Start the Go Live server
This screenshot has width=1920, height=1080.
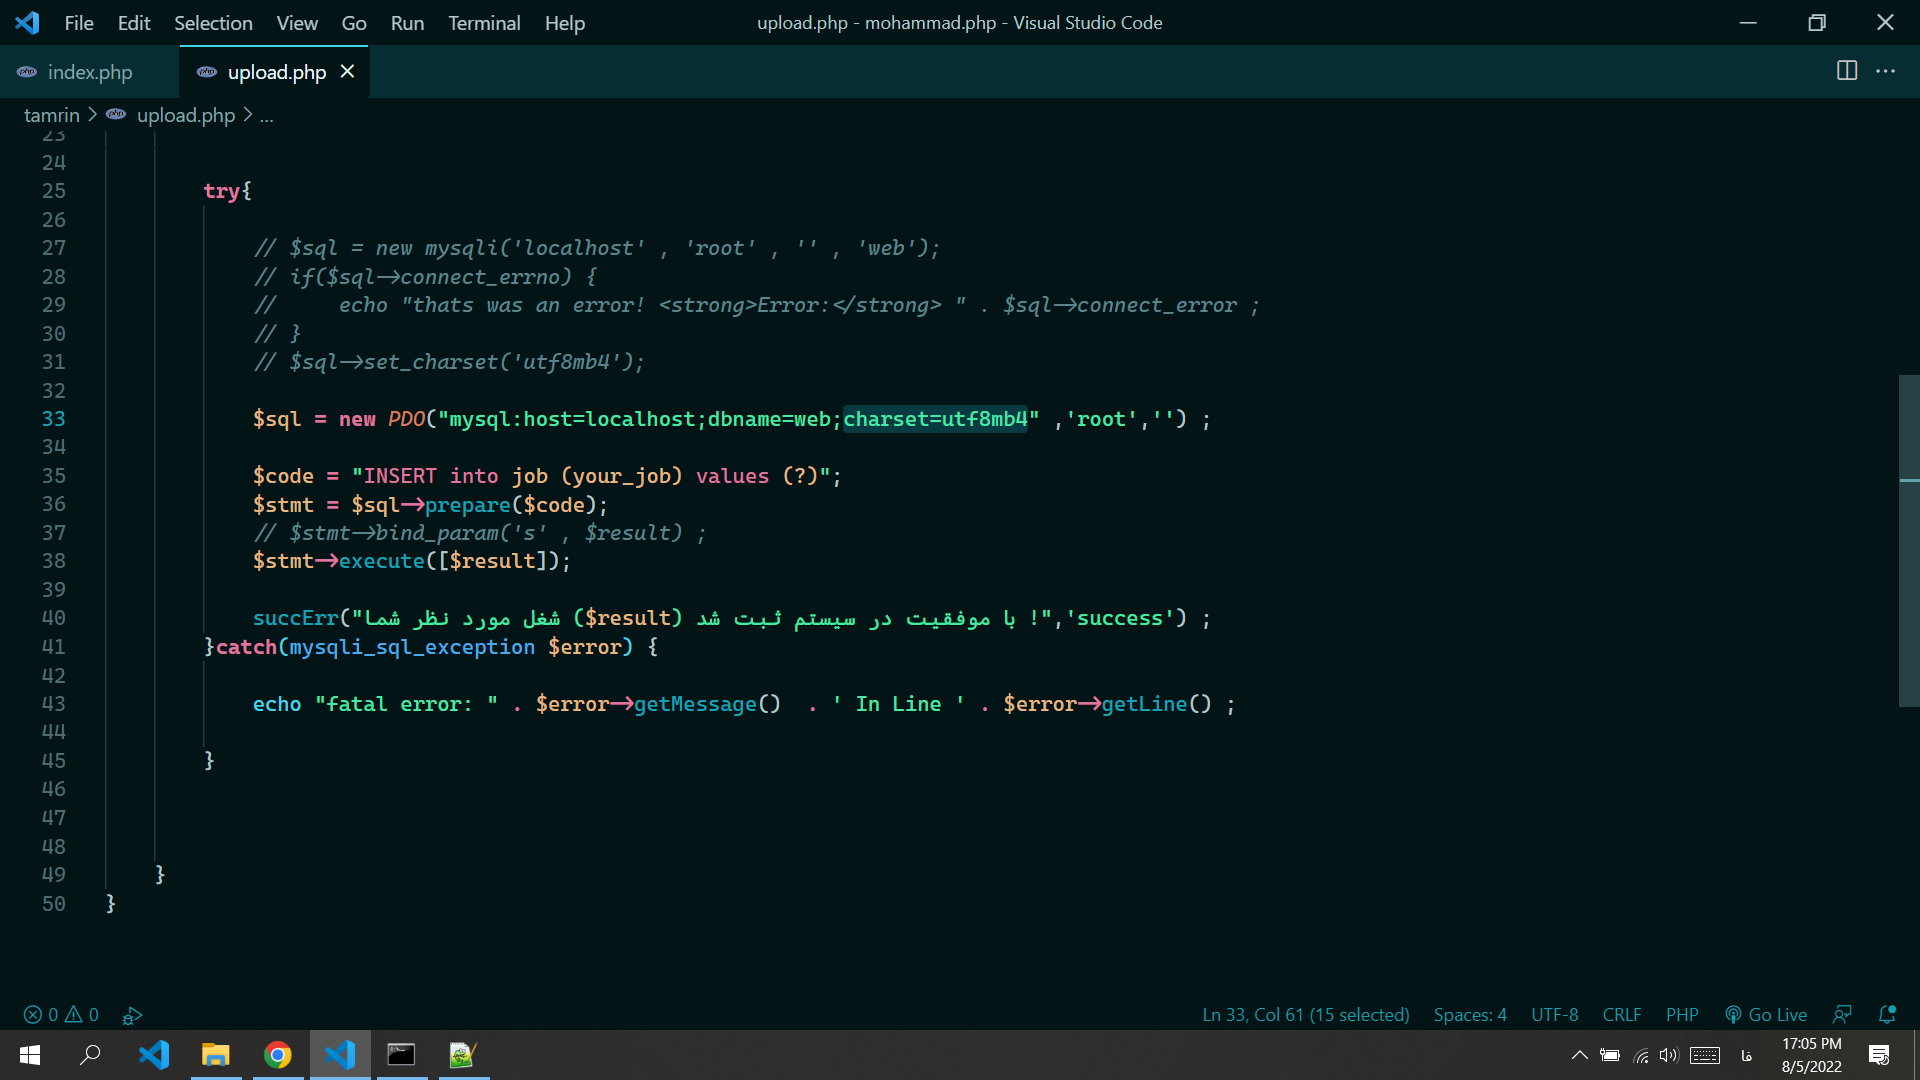(x=1766, y=1015)
